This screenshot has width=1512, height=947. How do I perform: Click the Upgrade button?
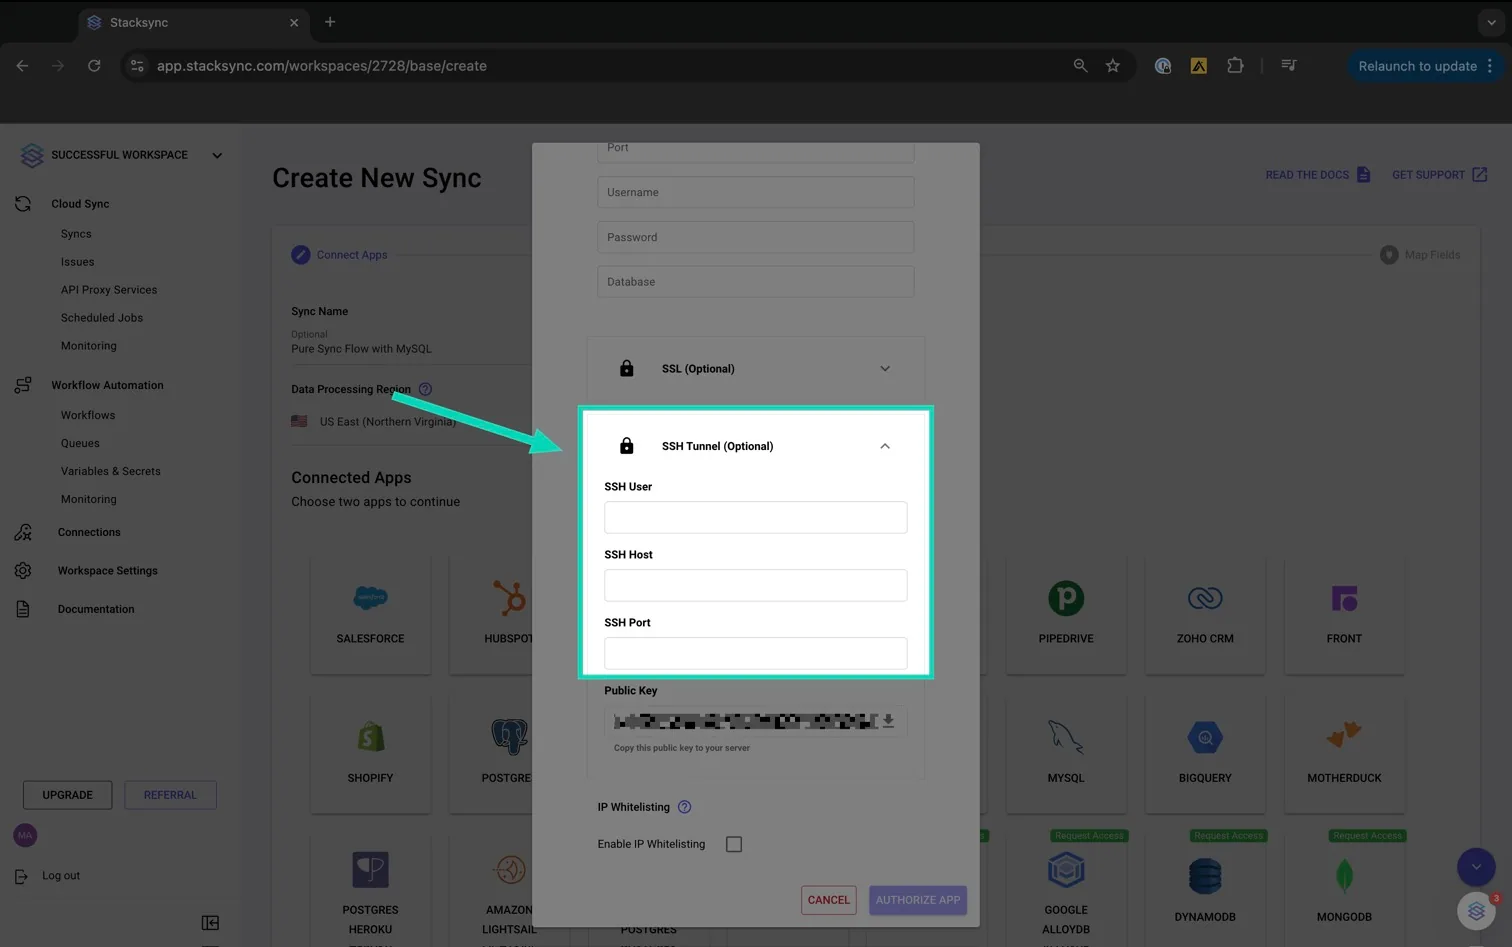pos(67,795)
